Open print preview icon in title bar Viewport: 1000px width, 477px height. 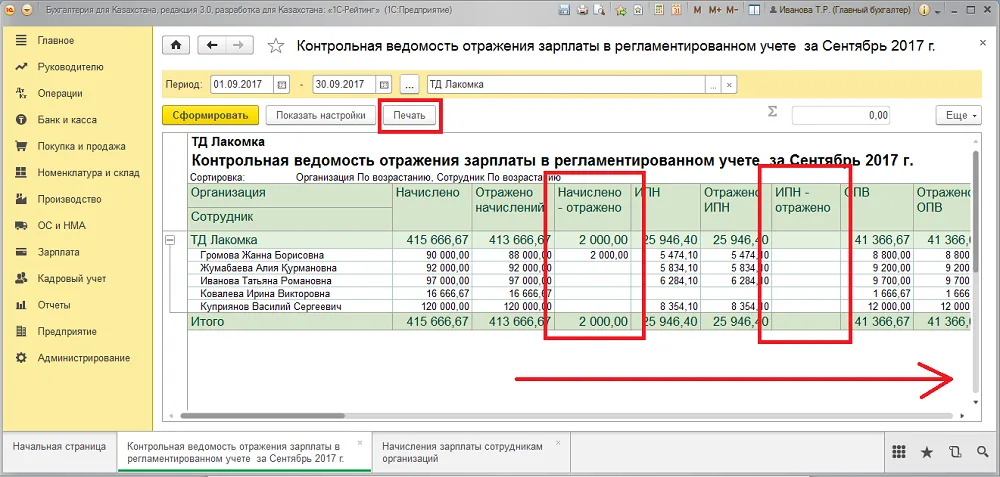(598, 10)
